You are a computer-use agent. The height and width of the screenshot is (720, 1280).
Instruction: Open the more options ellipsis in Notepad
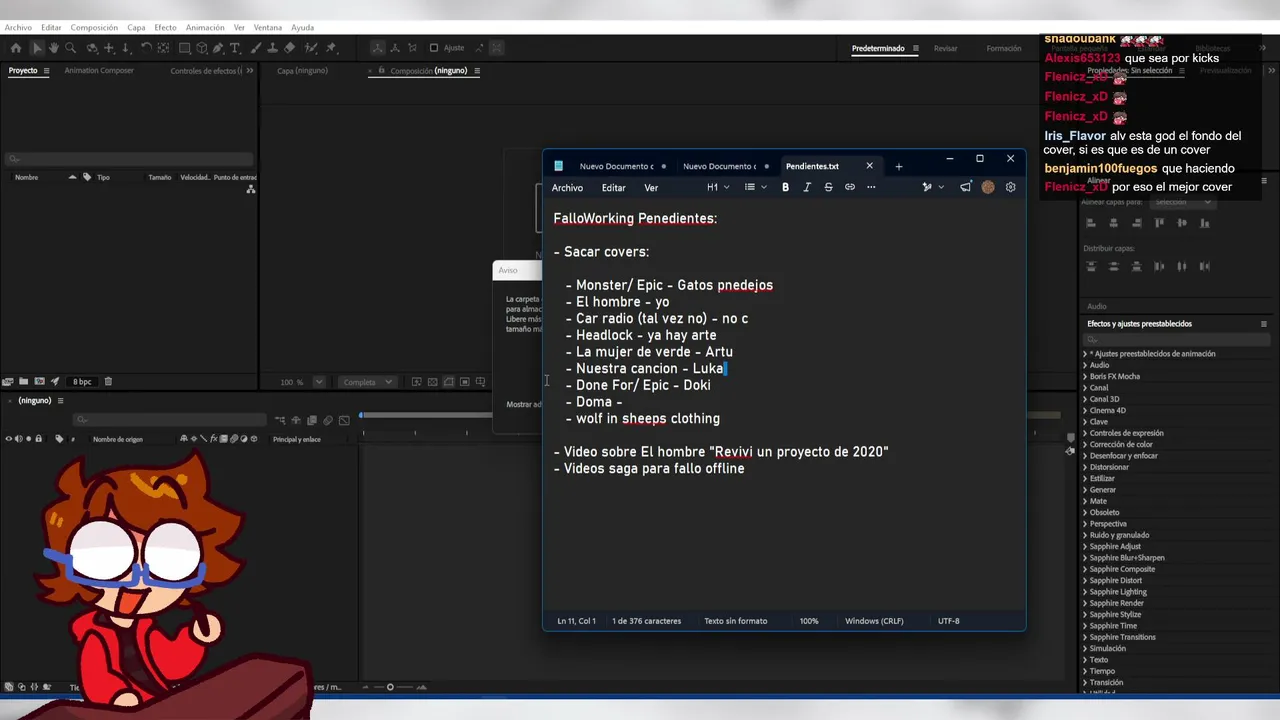pyautogui.click(x=871, y=187)
